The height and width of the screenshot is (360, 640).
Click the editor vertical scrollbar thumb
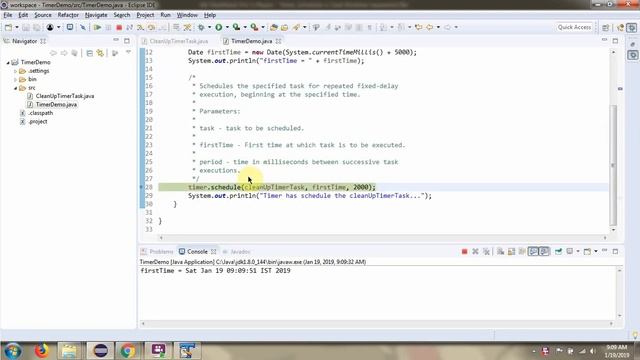(613, 164)
